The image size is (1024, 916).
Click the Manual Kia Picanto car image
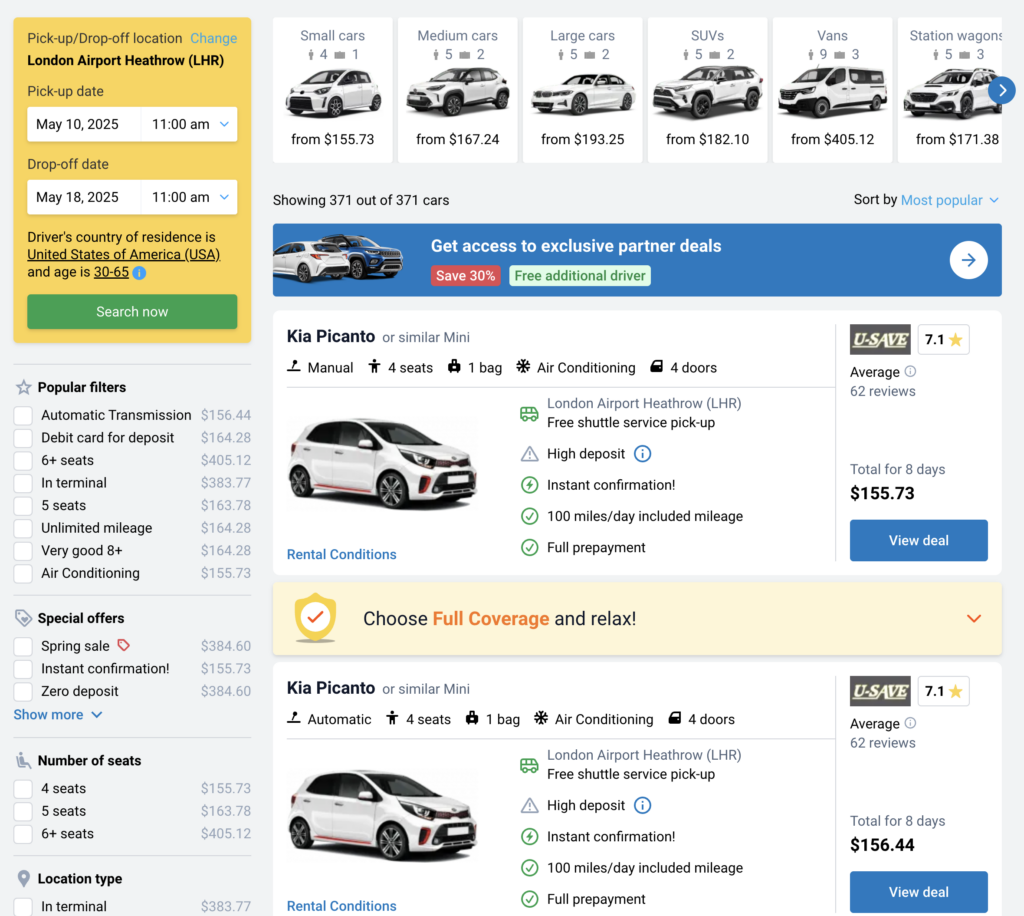(x=383, y=464)
